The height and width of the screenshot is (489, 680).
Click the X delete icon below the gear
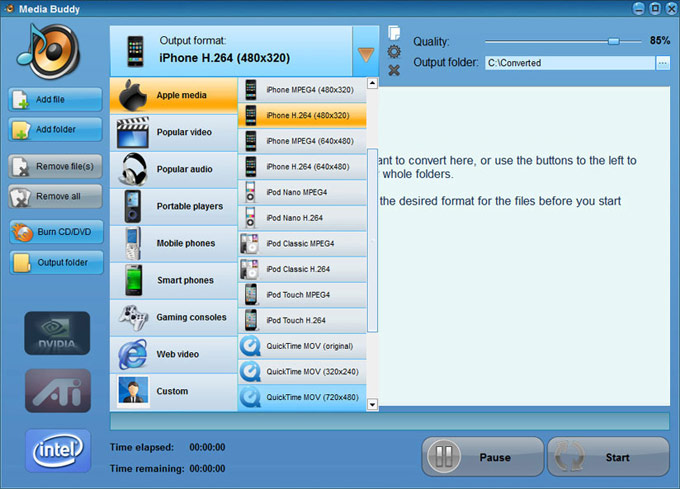pyautogui.click(x=394, y=70)
